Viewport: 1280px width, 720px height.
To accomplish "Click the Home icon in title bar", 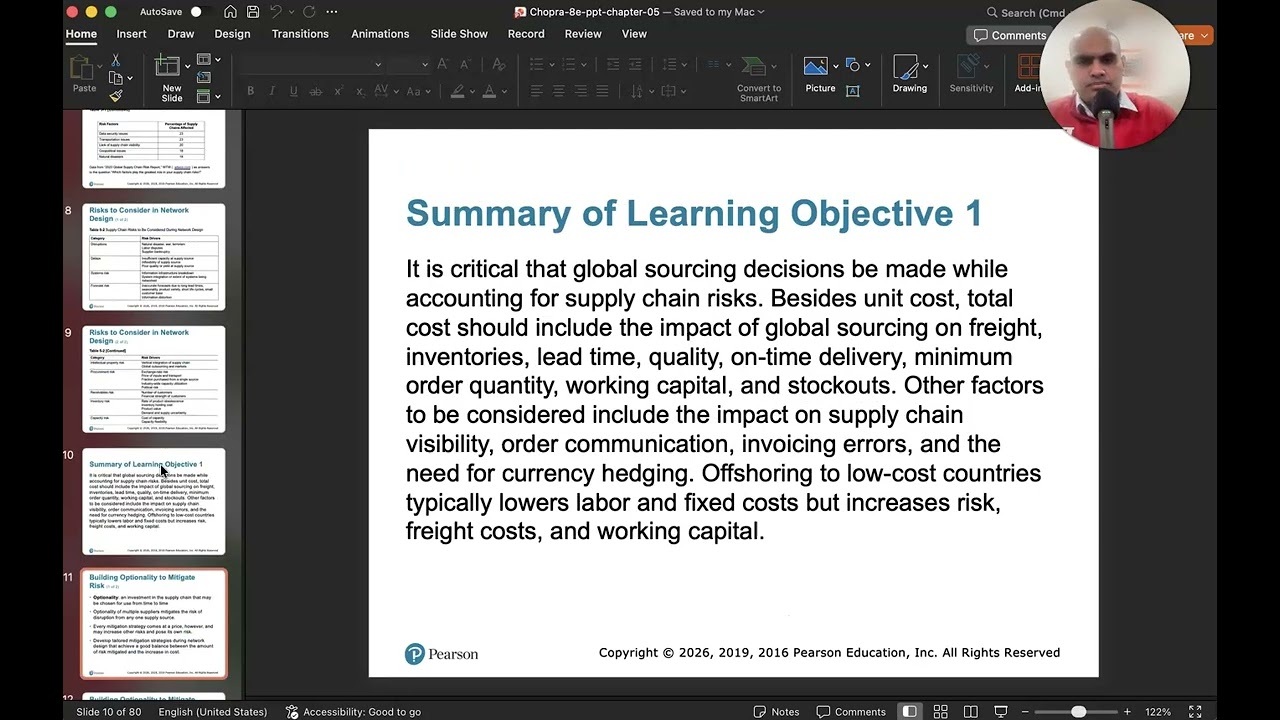I will pos(230,12).
